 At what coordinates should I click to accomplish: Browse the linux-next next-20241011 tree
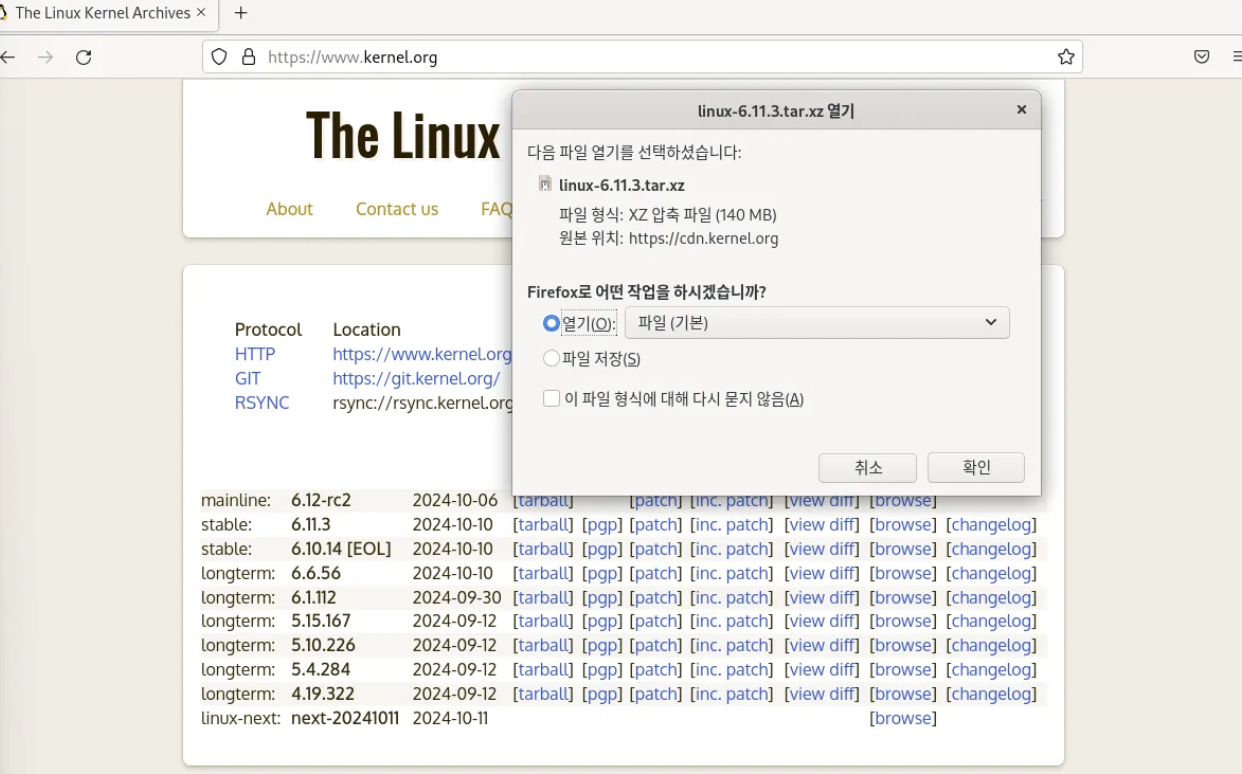(904, 718)
